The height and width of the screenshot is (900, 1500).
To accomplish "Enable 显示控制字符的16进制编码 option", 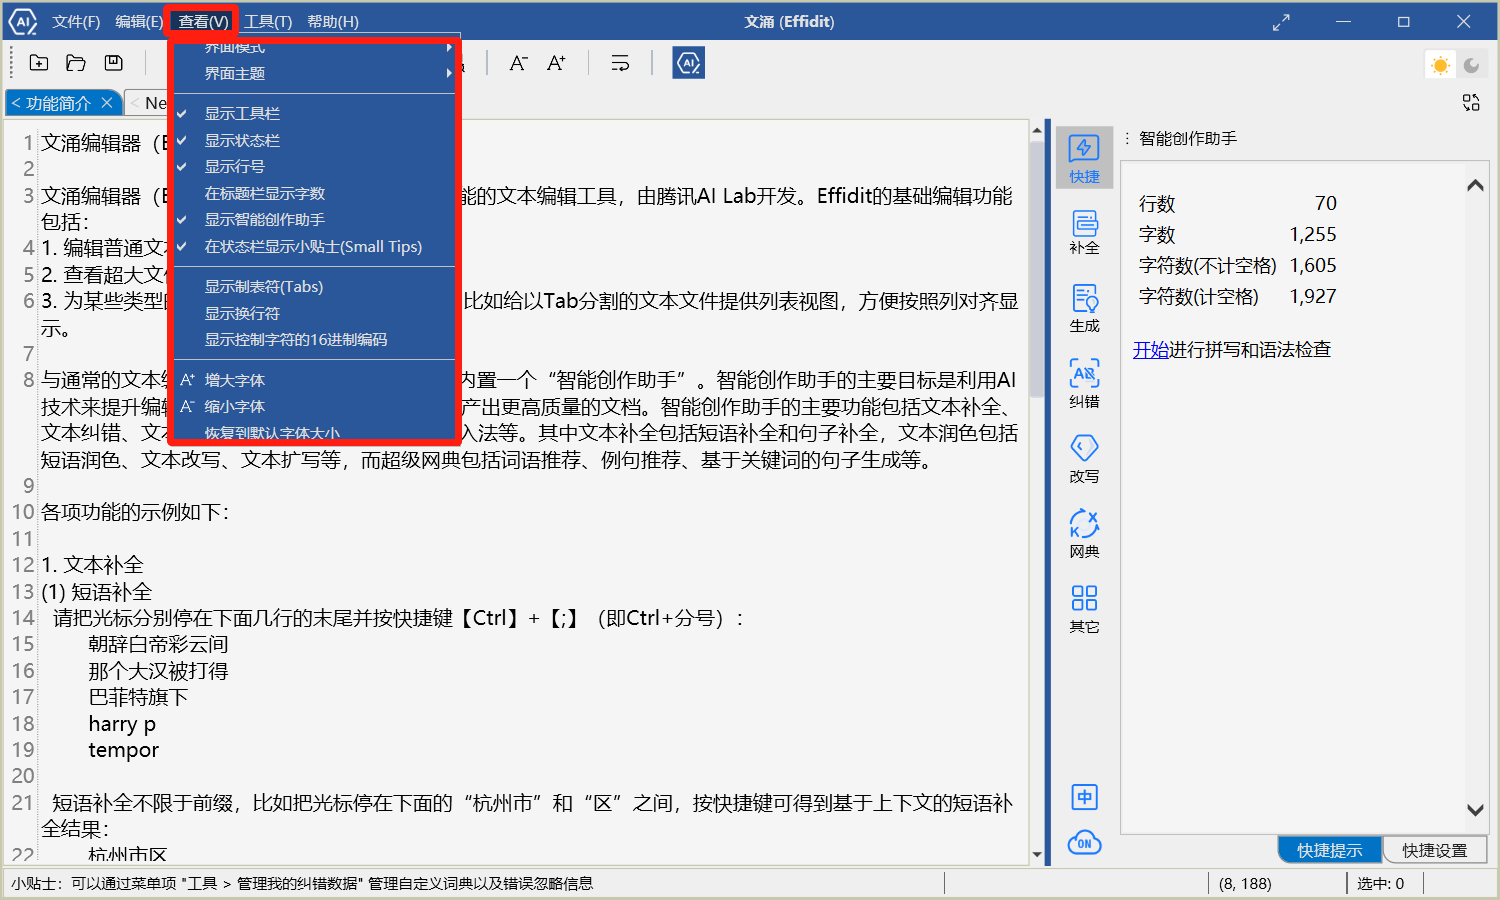I will pyautogui.click(x=314, y=339).
